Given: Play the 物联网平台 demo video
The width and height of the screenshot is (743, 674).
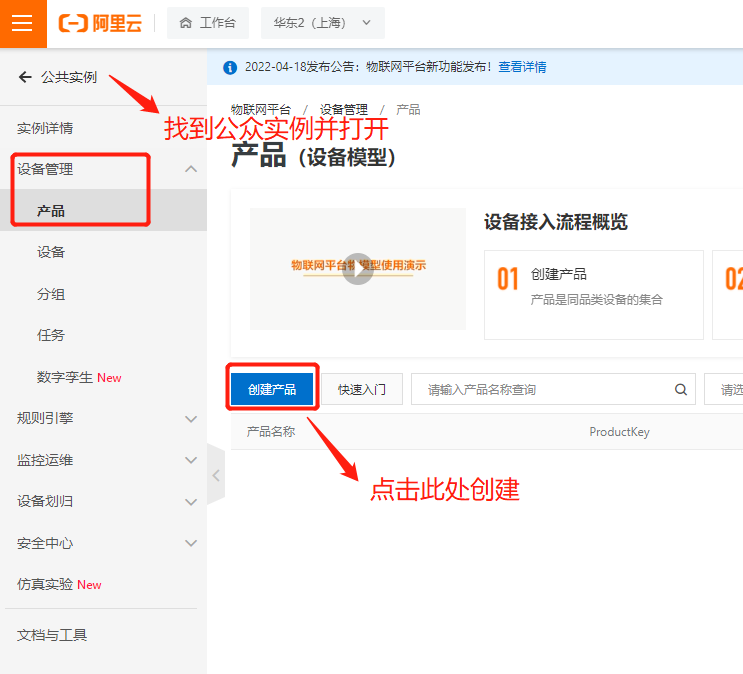Looking at the screenshot, I should [x=357, y=268].
